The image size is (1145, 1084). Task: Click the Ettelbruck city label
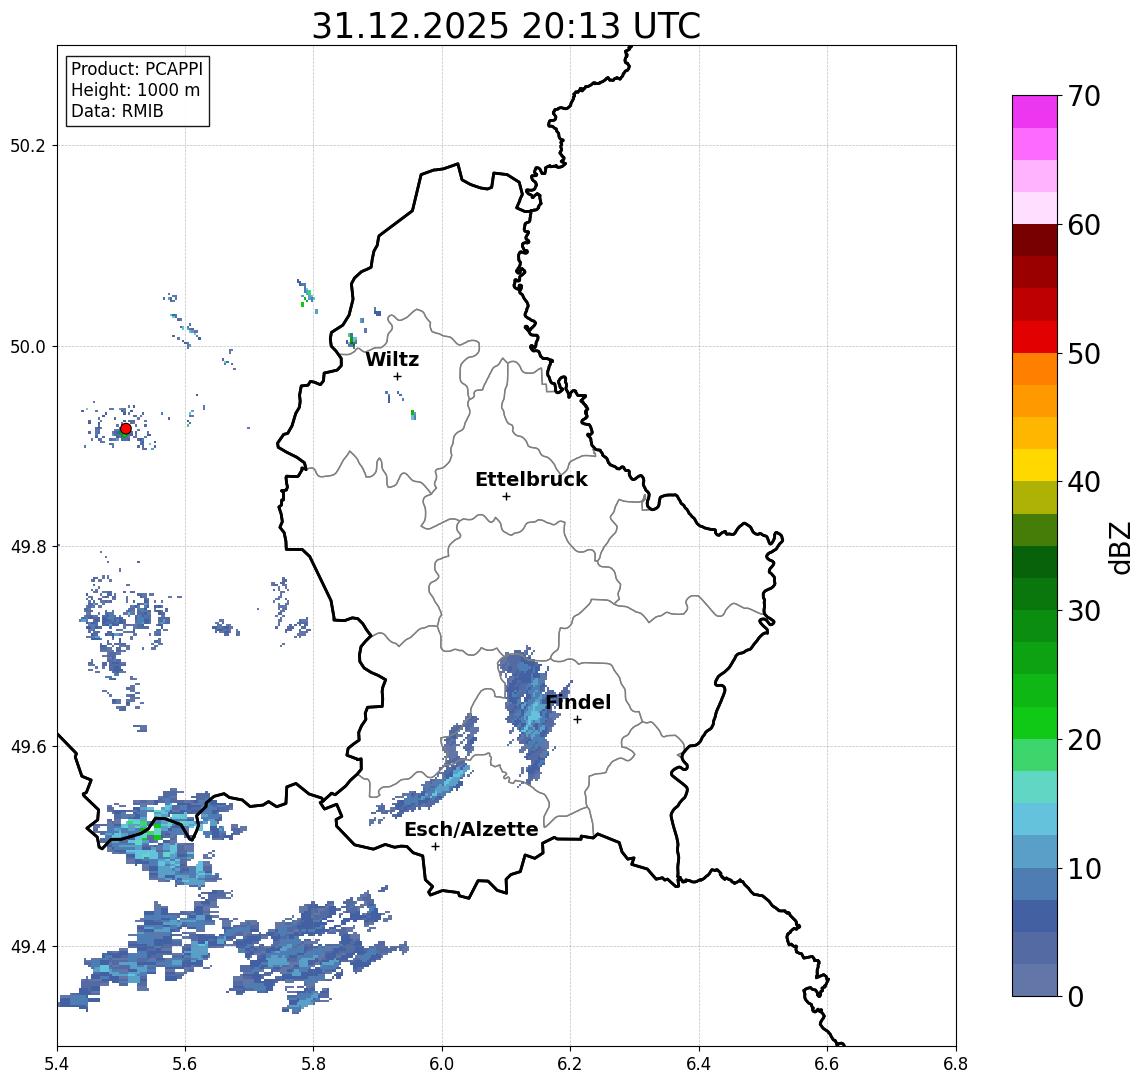pos(531,479)
